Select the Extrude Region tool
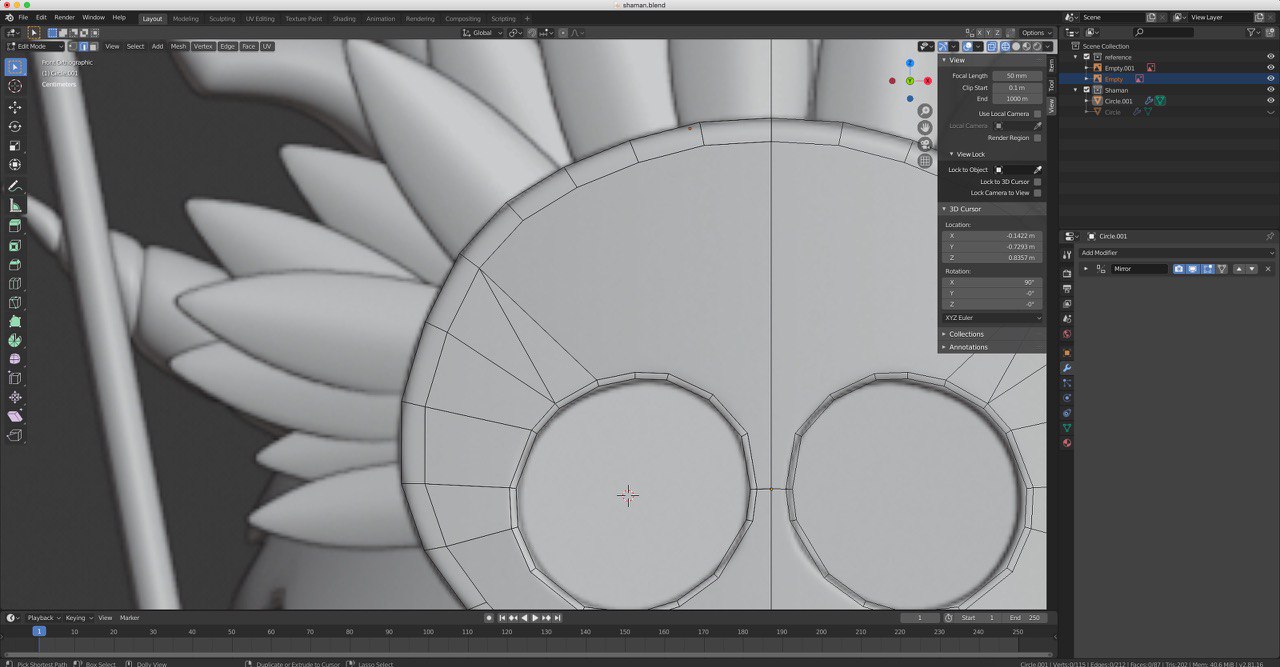 click(15, 226)
